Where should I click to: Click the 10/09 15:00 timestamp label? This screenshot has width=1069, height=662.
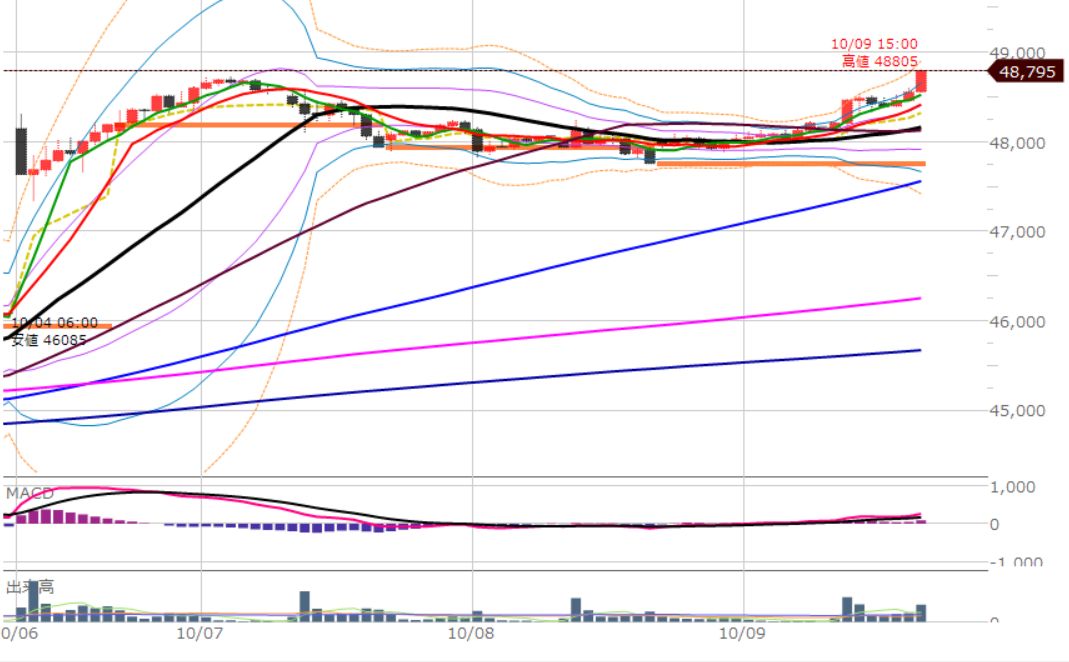pyautogui.click(x=874, y=44)
